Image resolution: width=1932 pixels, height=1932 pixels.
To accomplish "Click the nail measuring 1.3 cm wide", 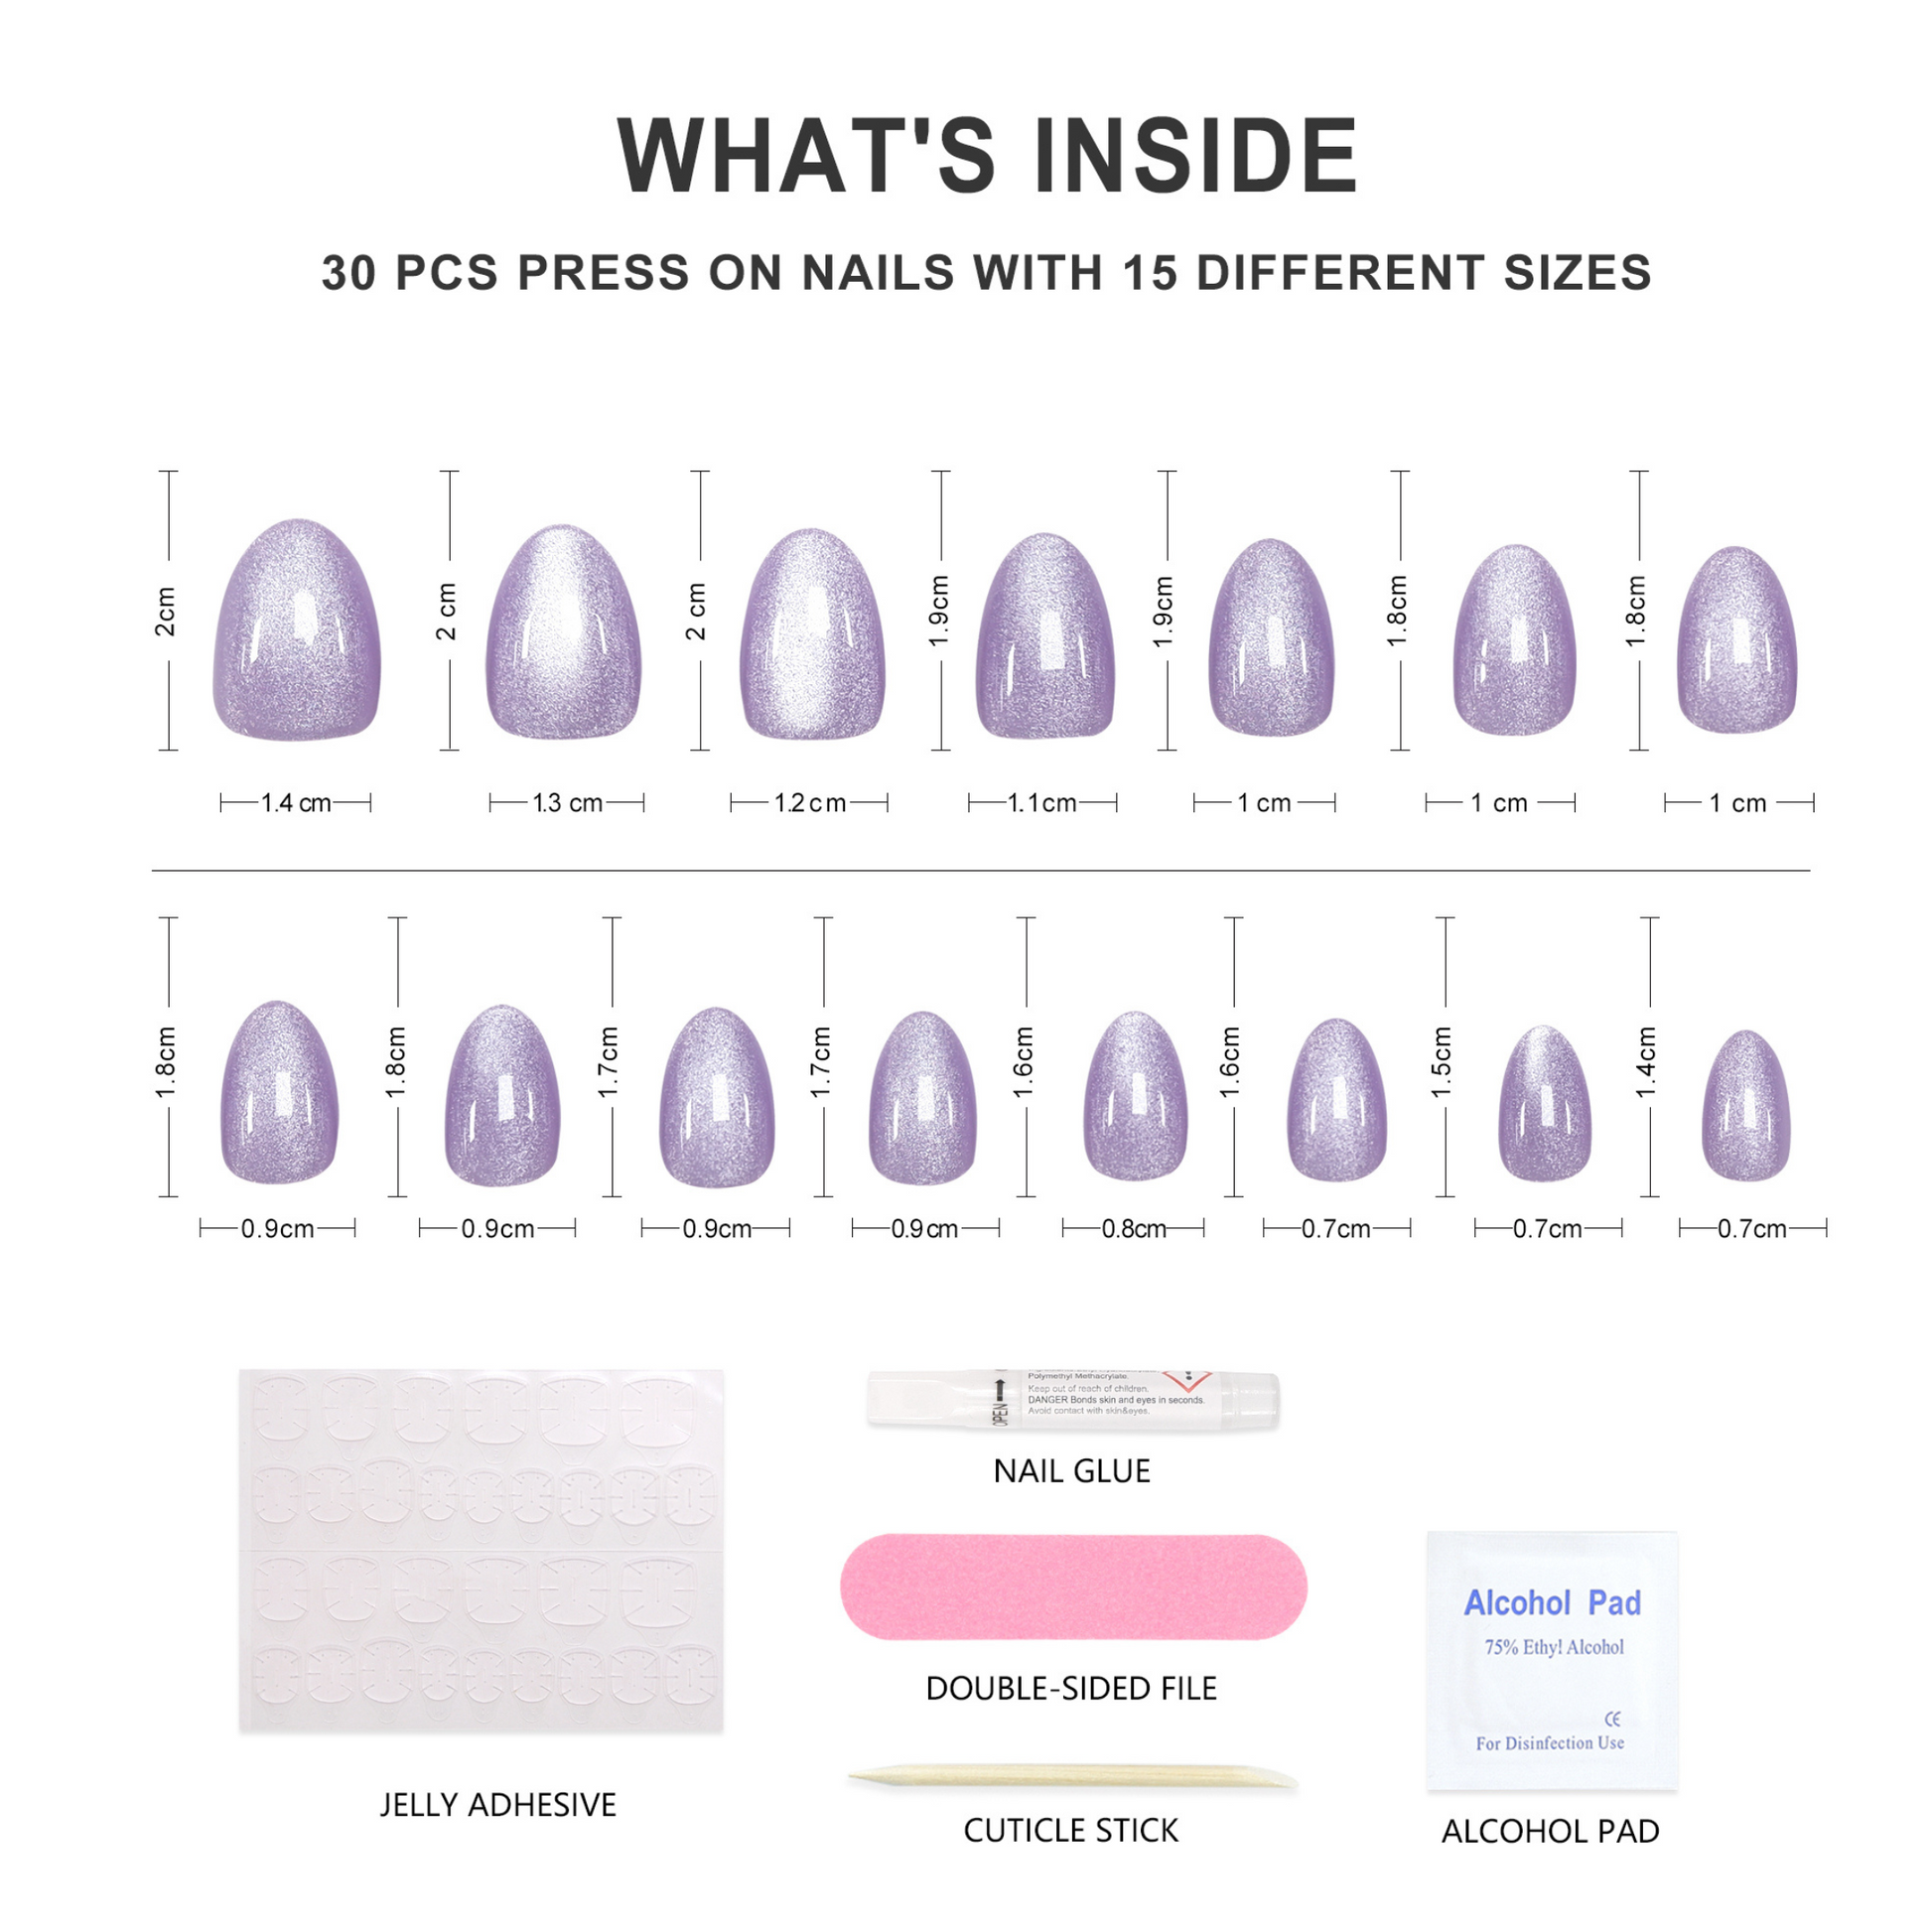I will pyautogui.click(x=564, y=632).
